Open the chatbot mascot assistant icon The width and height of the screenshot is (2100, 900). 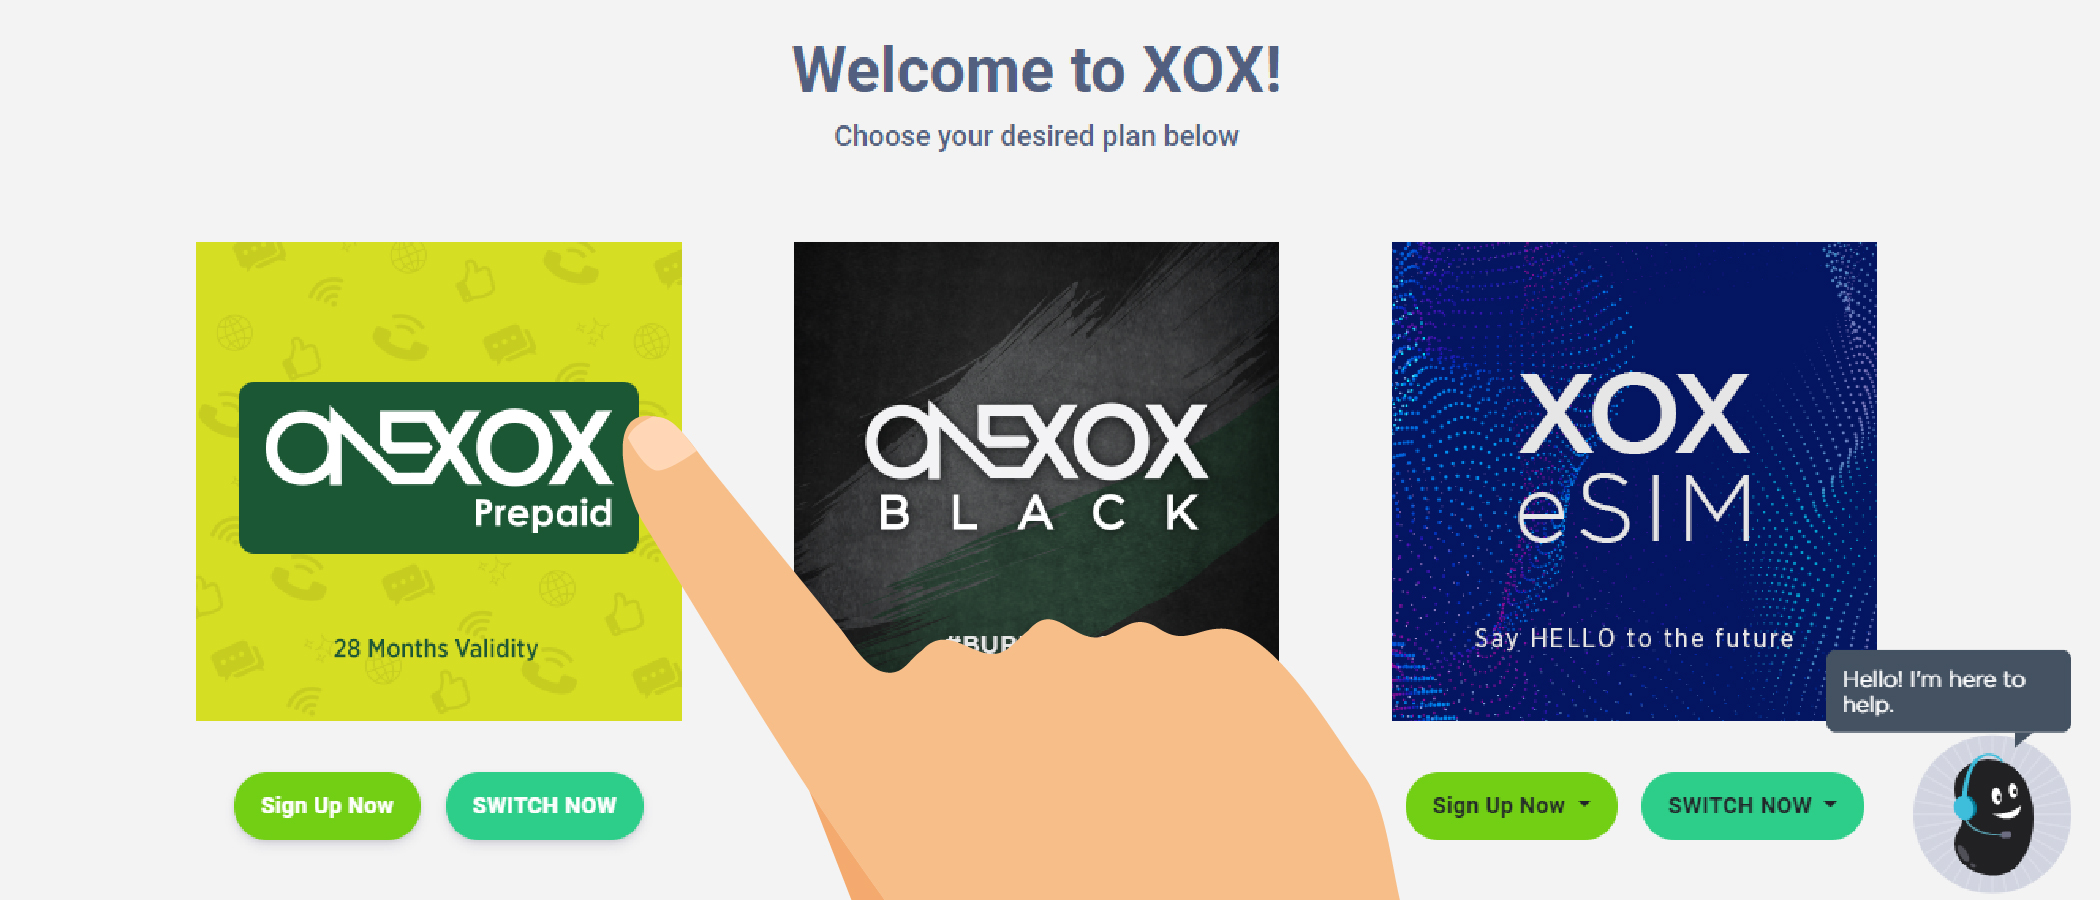tap(1992, 814)
